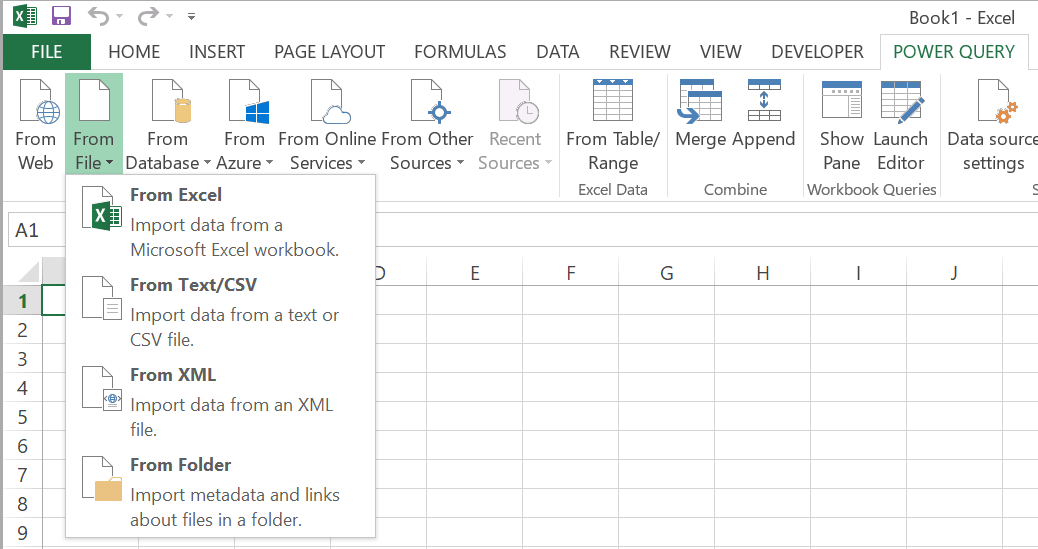Image resolution: width=1038 pixels, height=549 pixels.
Task: Open the FILE backstage tab
Action: coord(46,52)
